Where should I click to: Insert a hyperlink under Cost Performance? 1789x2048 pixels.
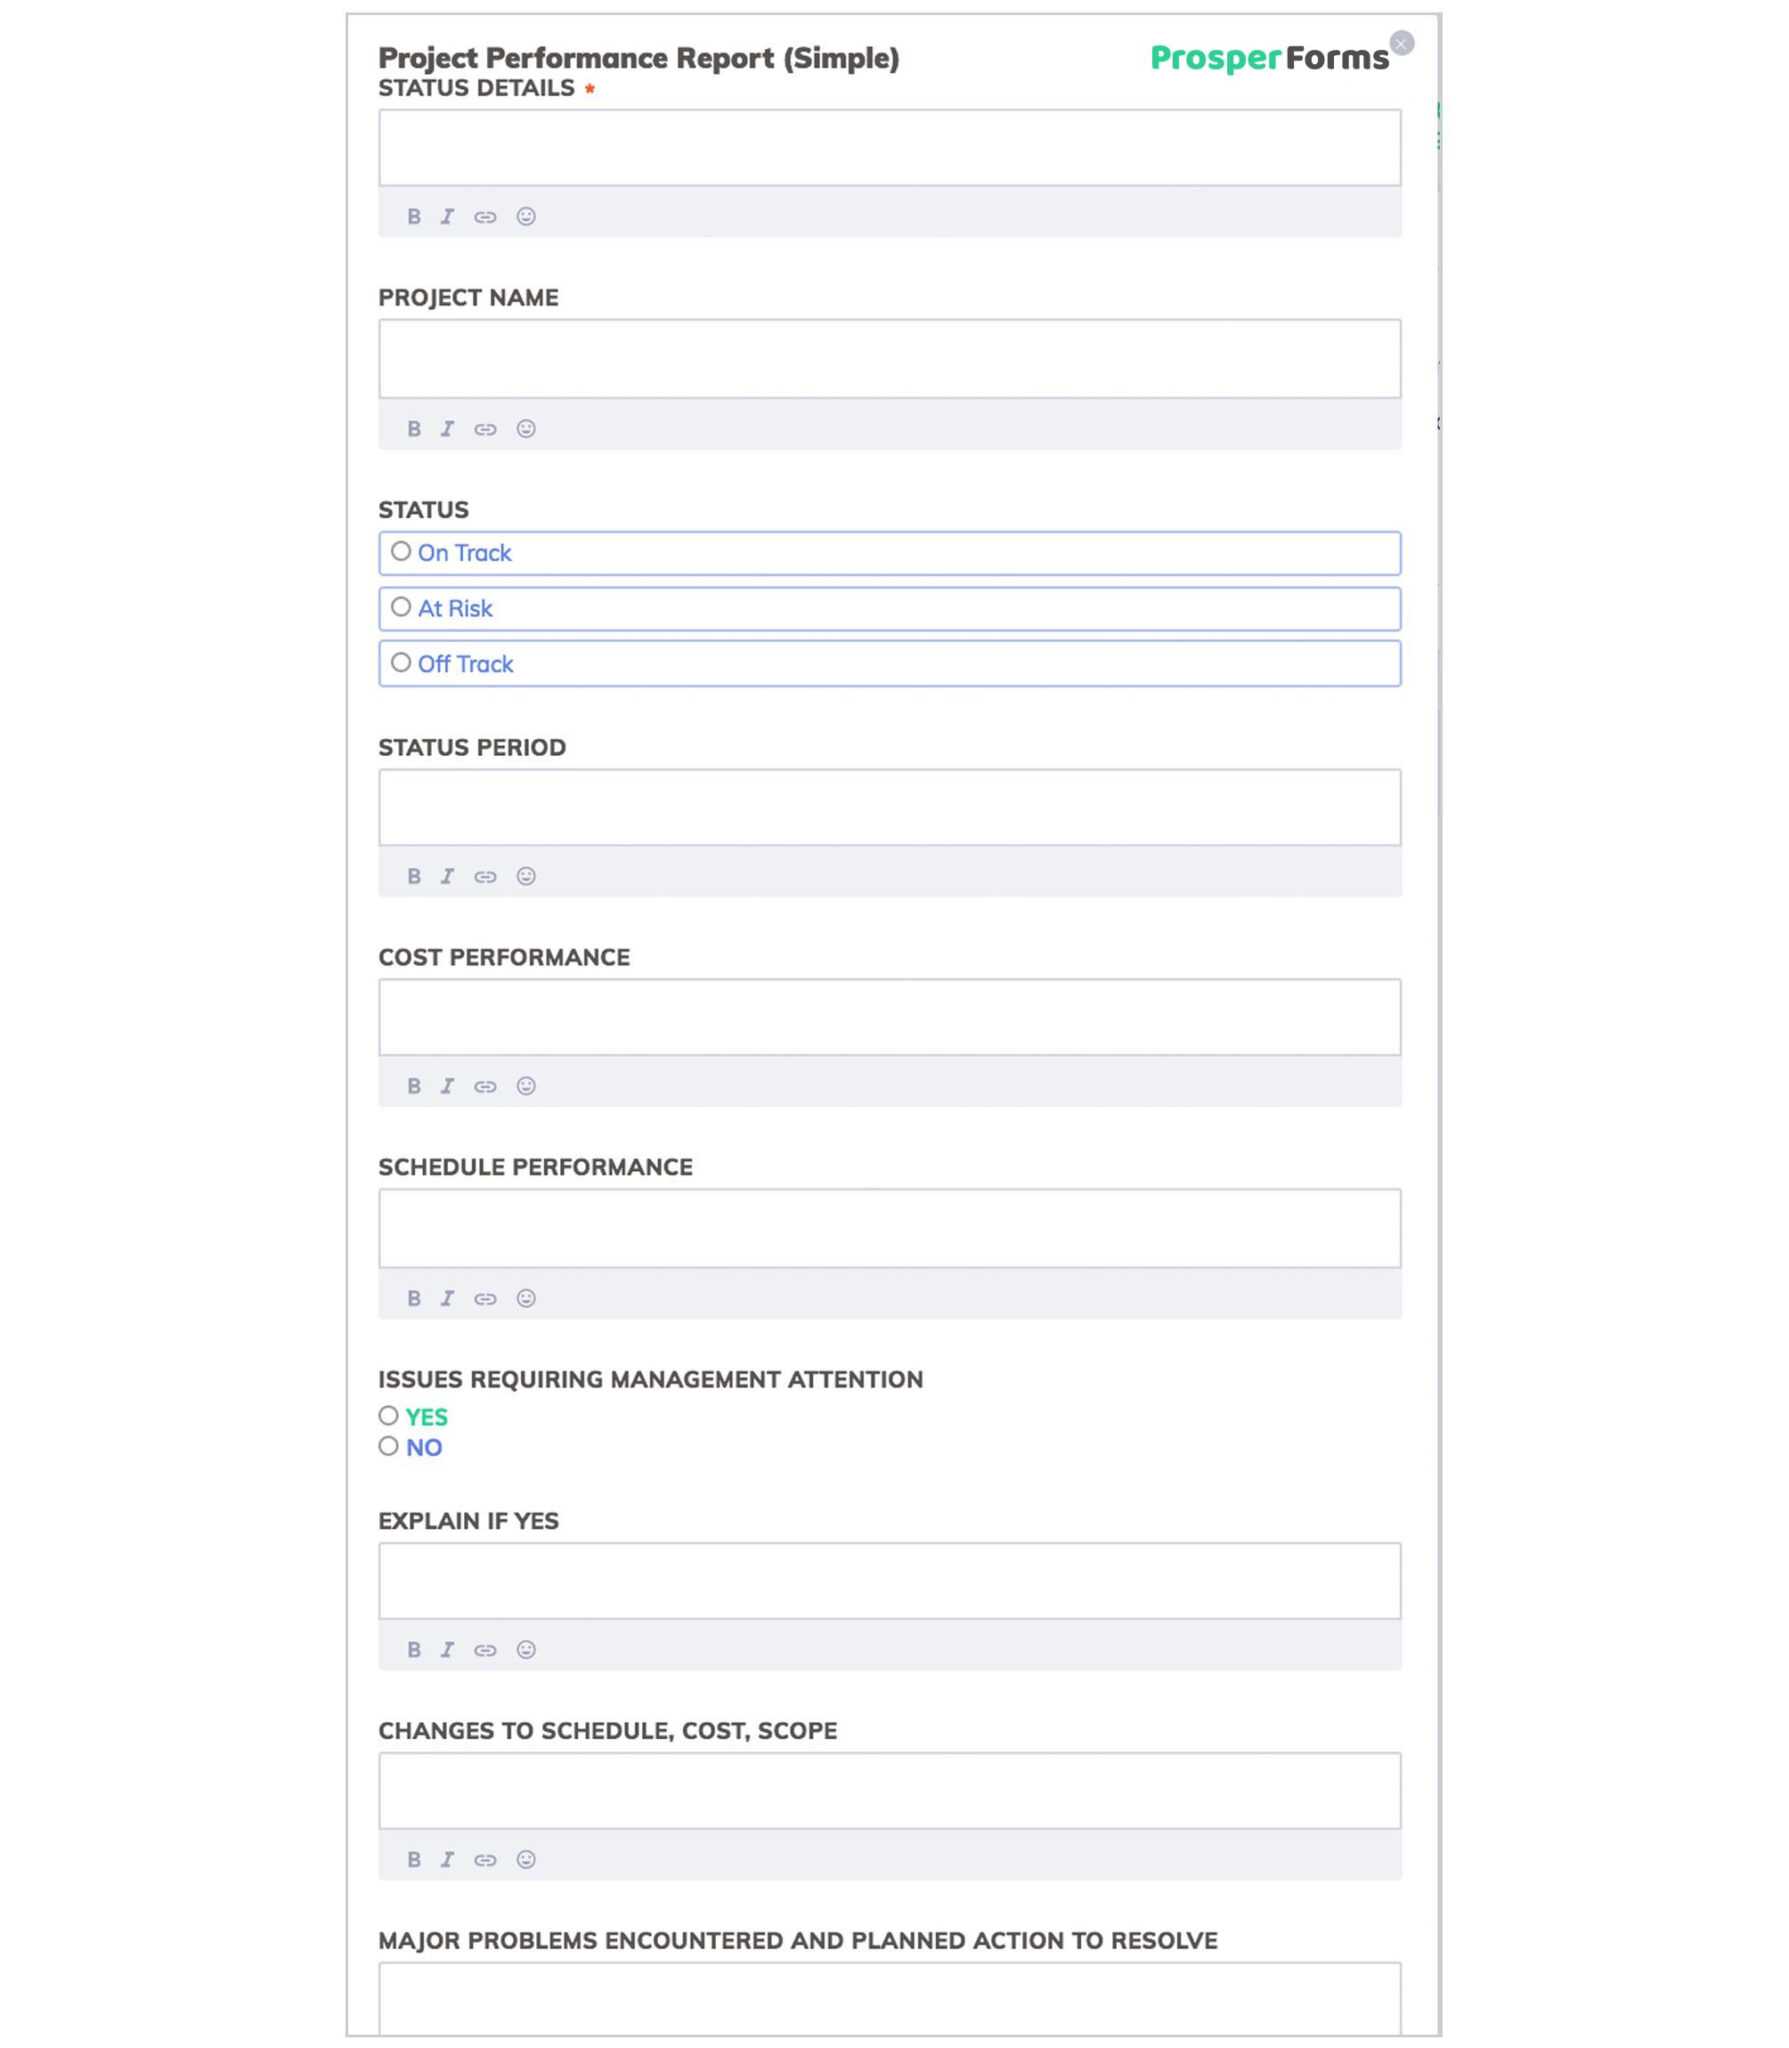pos(486,1086)
